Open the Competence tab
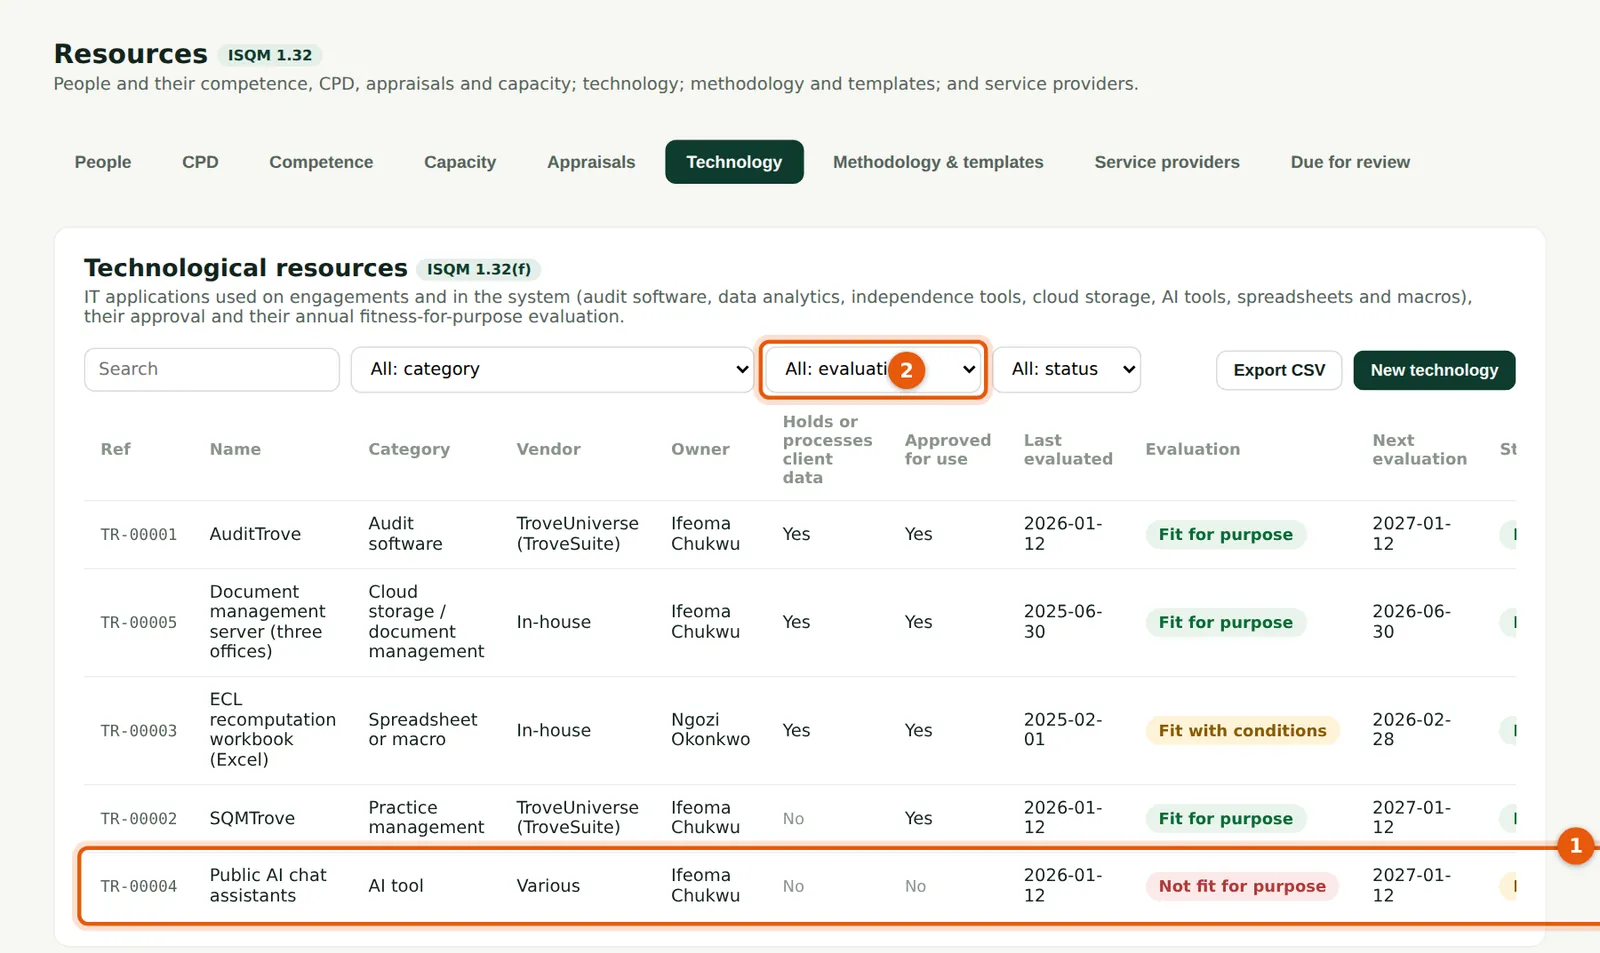Viewport: 1600px width, 953px height. click(321, 162)
